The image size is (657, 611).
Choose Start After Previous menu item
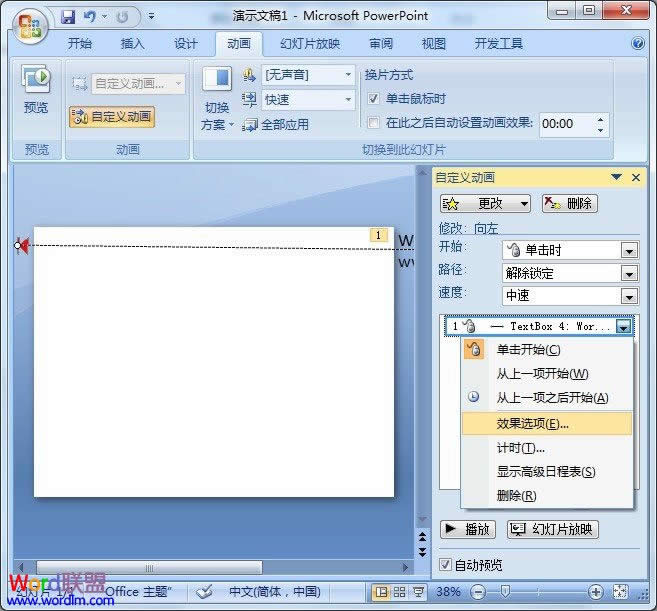547,397
